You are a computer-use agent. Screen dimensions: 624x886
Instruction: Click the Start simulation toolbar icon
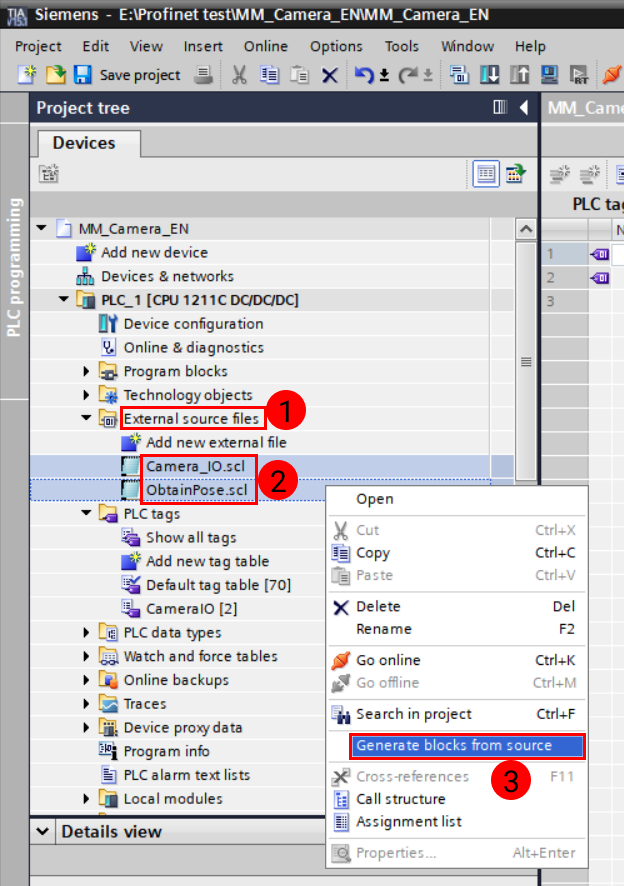[x=549, y=75]
